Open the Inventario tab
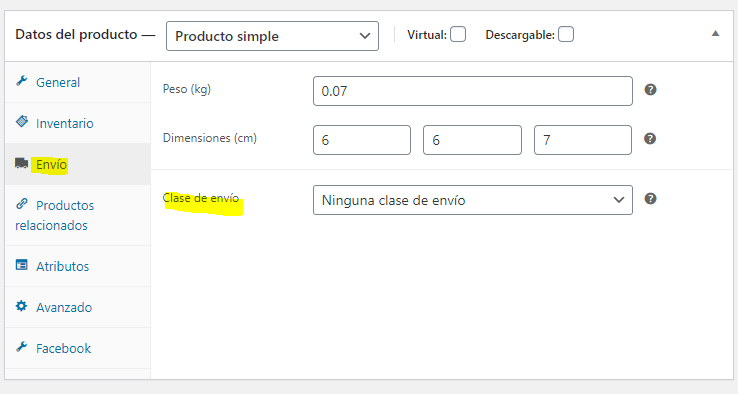This screenshot has height=394, width=738. pos(78,123)
